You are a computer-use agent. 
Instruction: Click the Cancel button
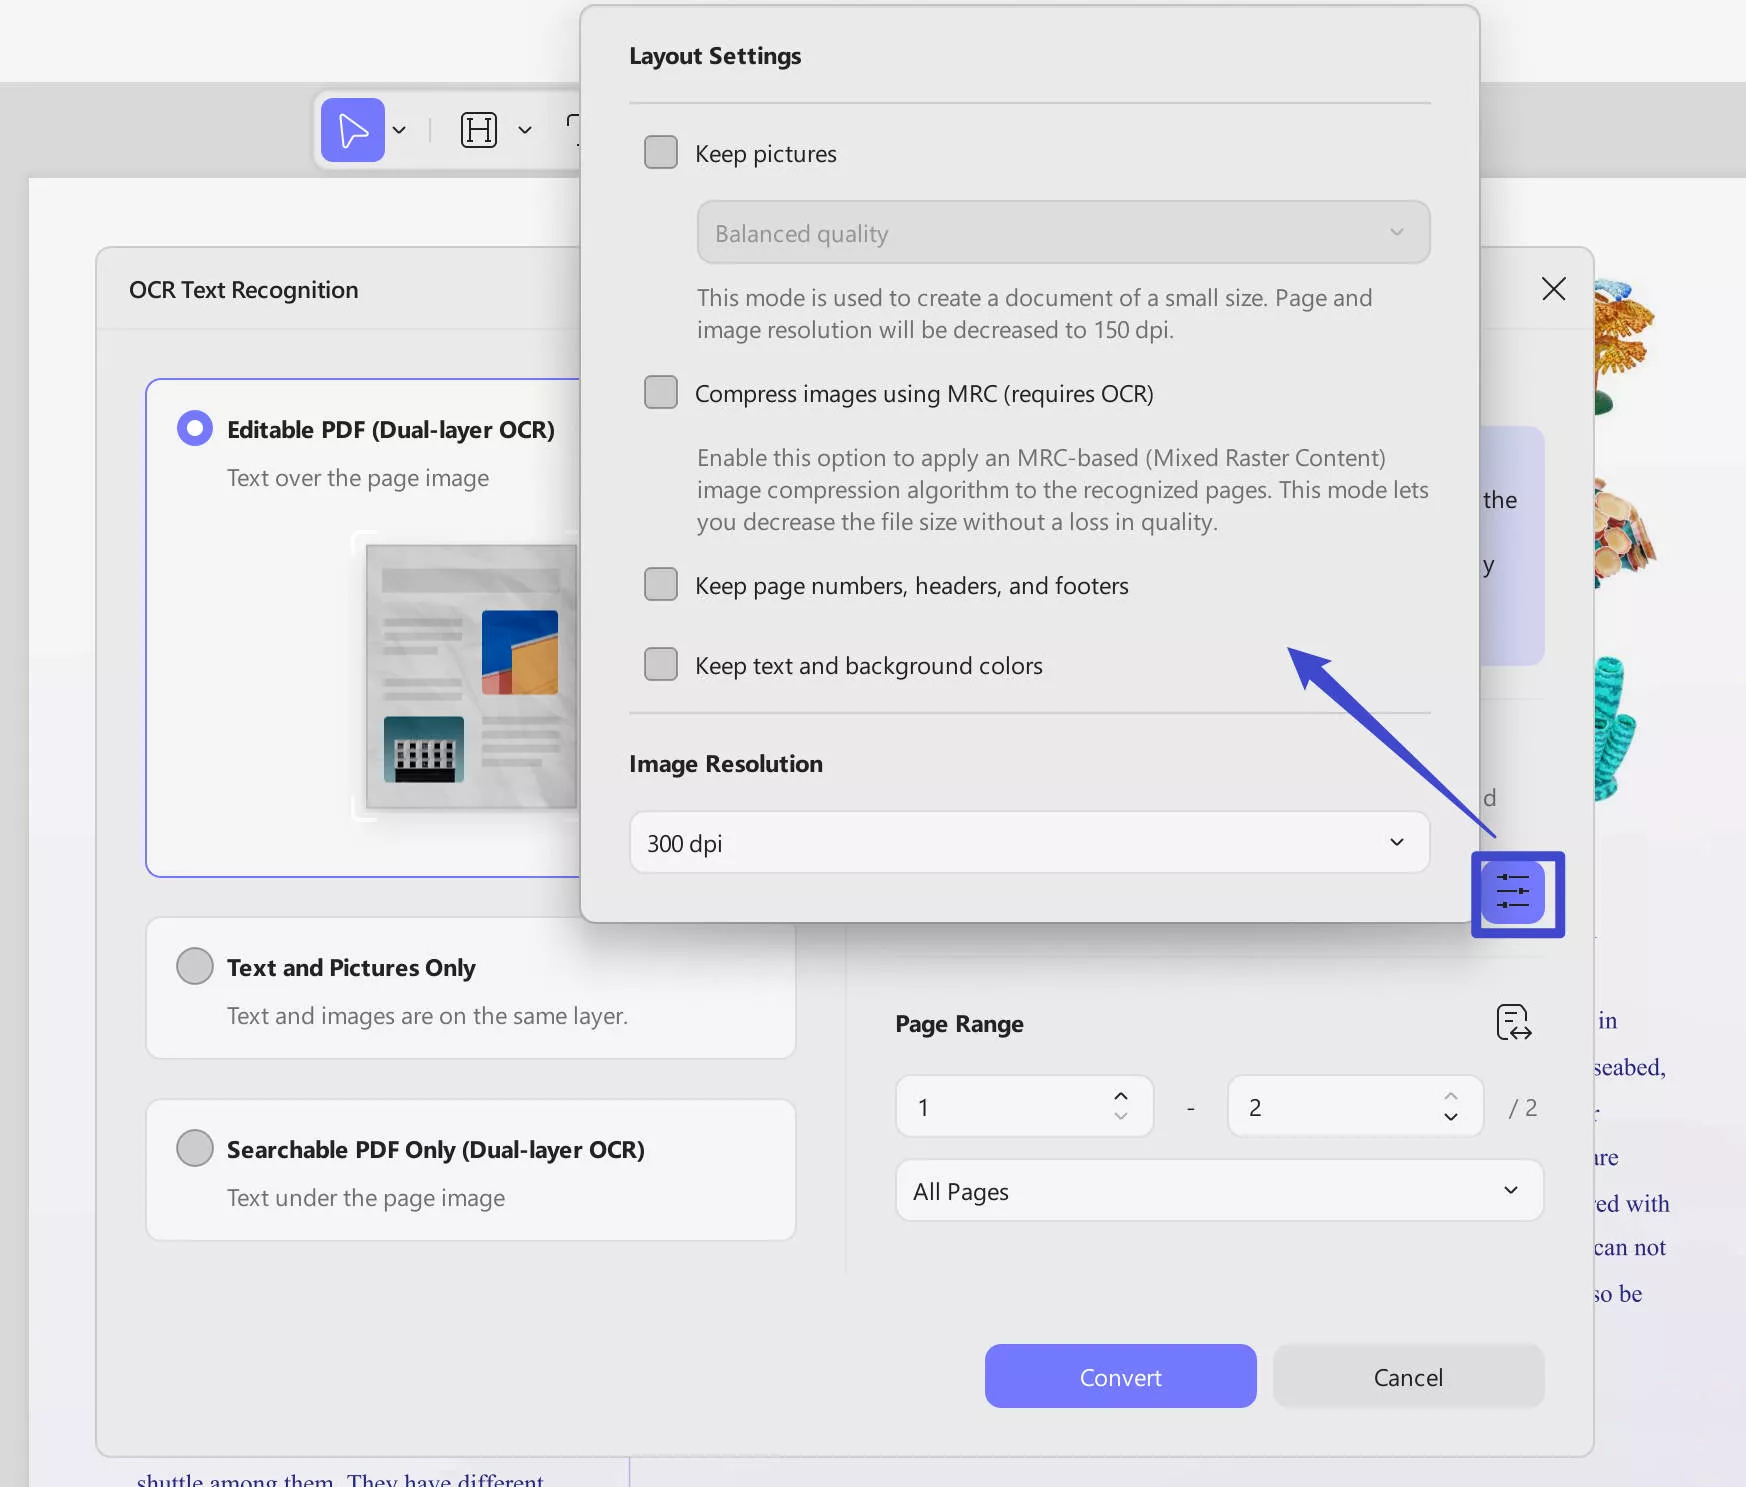[x=1408, y=1376]
